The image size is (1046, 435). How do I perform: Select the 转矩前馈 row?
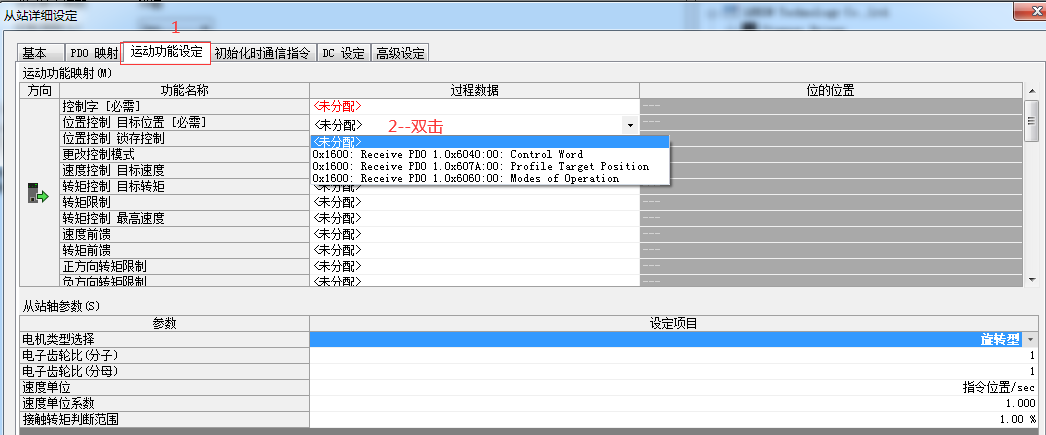click(184, 250)
